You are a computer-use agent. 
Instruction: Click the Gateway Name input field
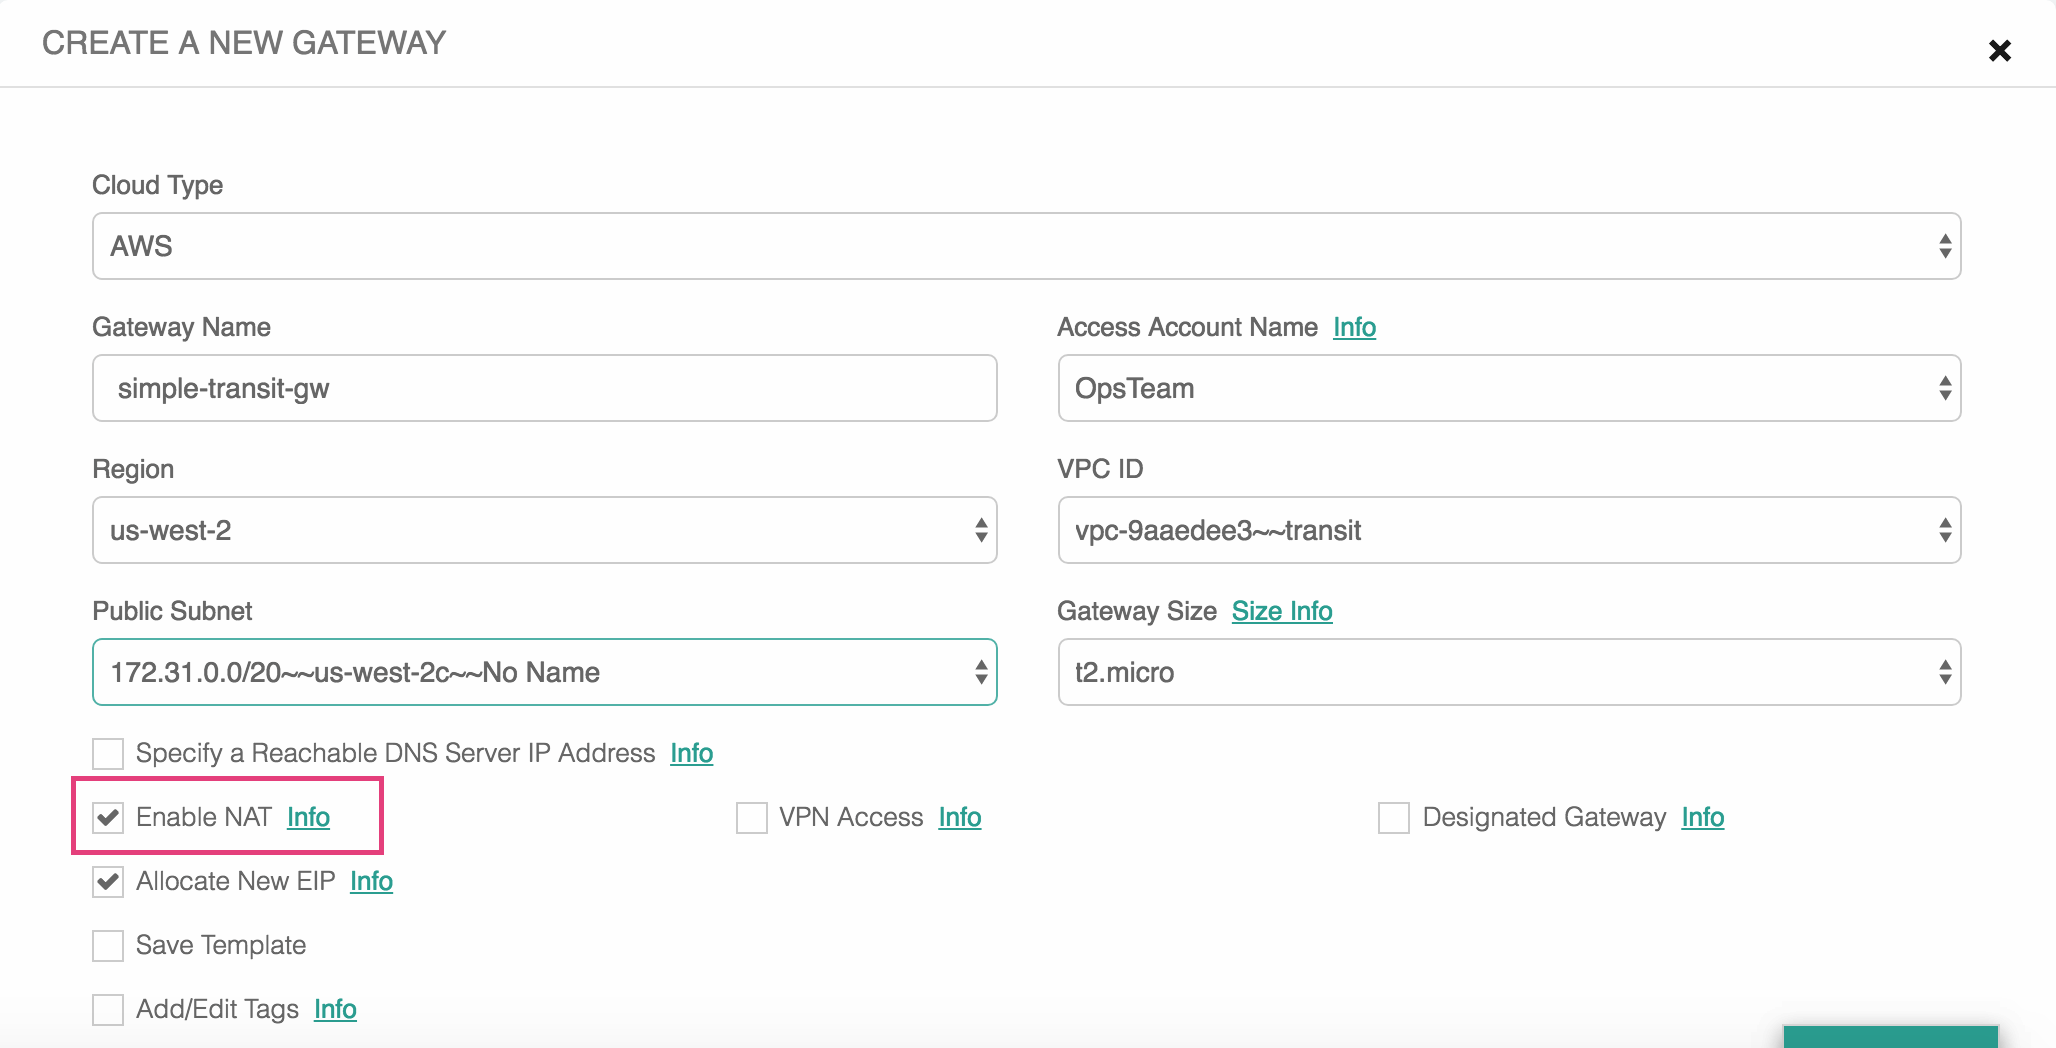544,388
